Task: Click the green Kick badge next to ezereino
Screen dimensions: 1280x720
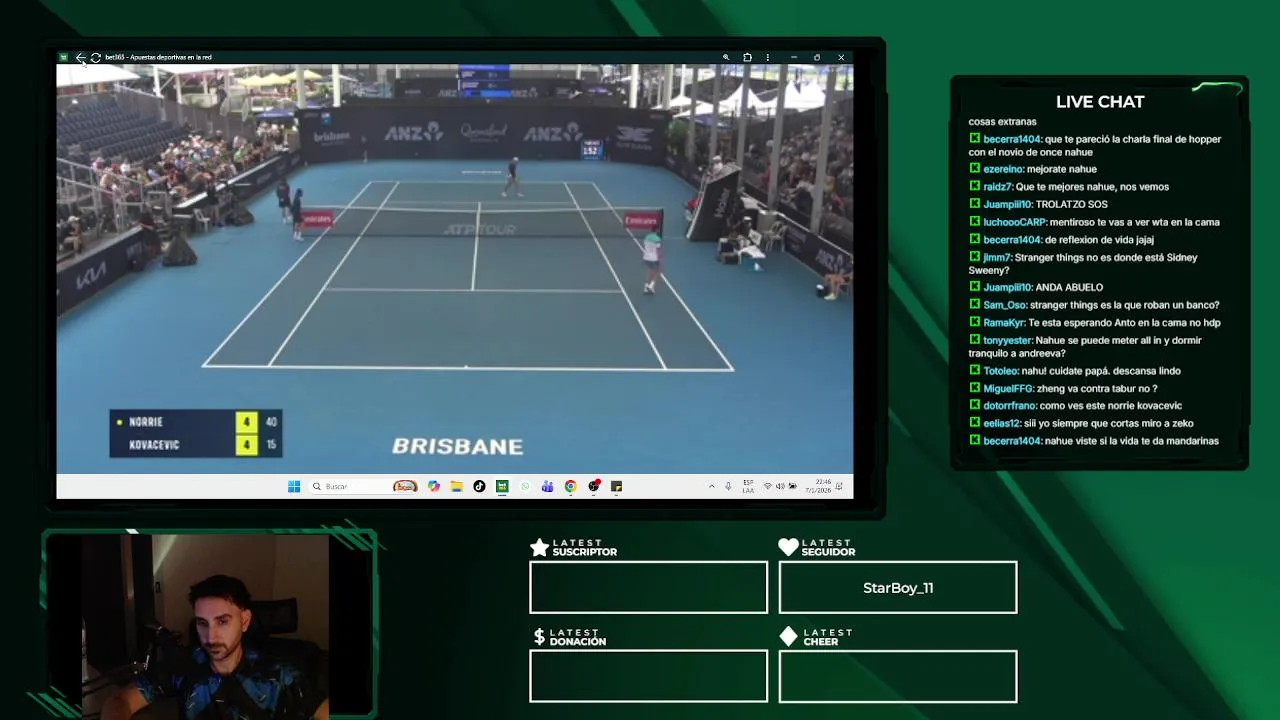Action: coord(975,169)
